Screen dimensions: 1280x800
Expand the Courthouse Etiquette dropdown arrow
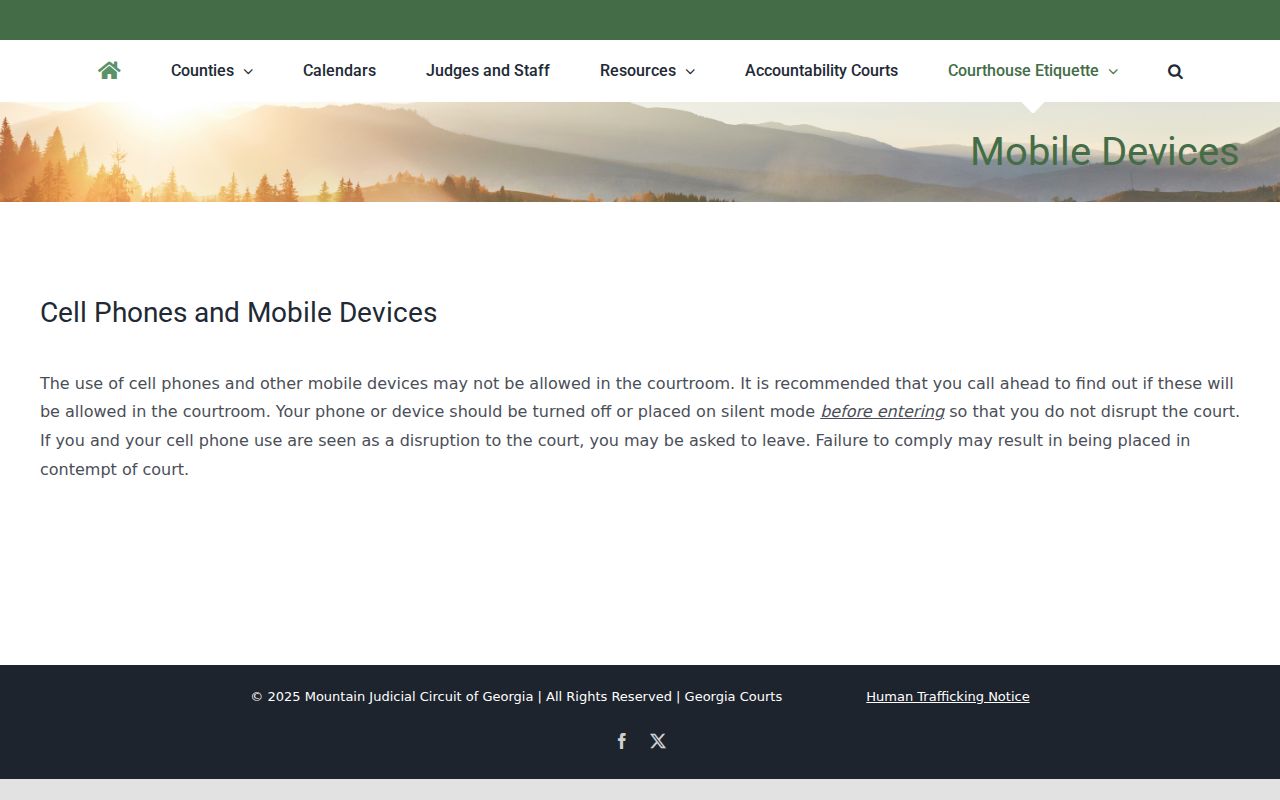click(1113, 71)
